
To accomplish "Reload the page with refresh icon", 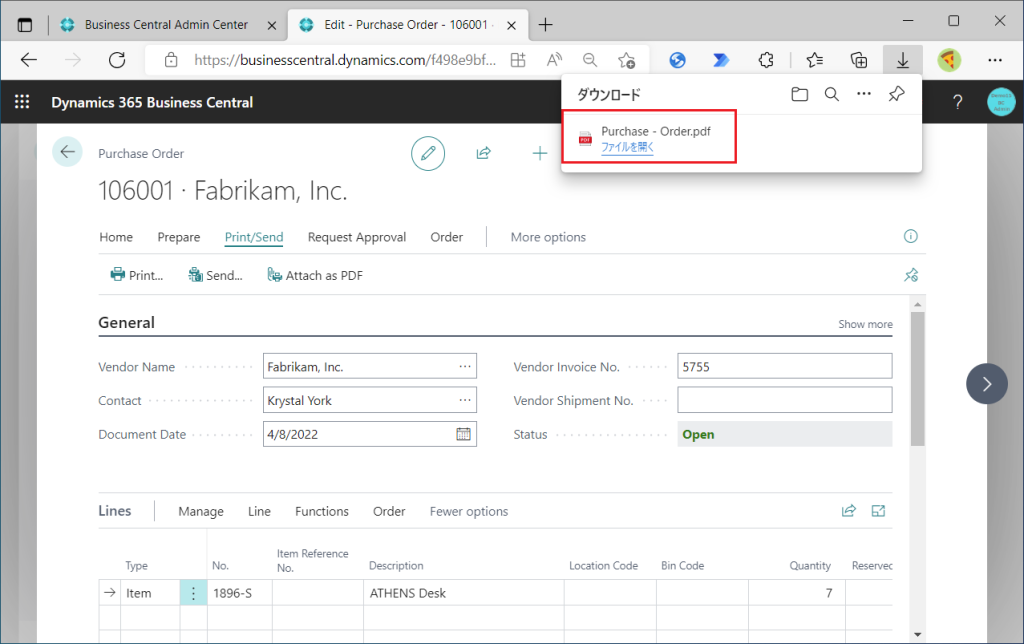I will (x=117, y=60).
